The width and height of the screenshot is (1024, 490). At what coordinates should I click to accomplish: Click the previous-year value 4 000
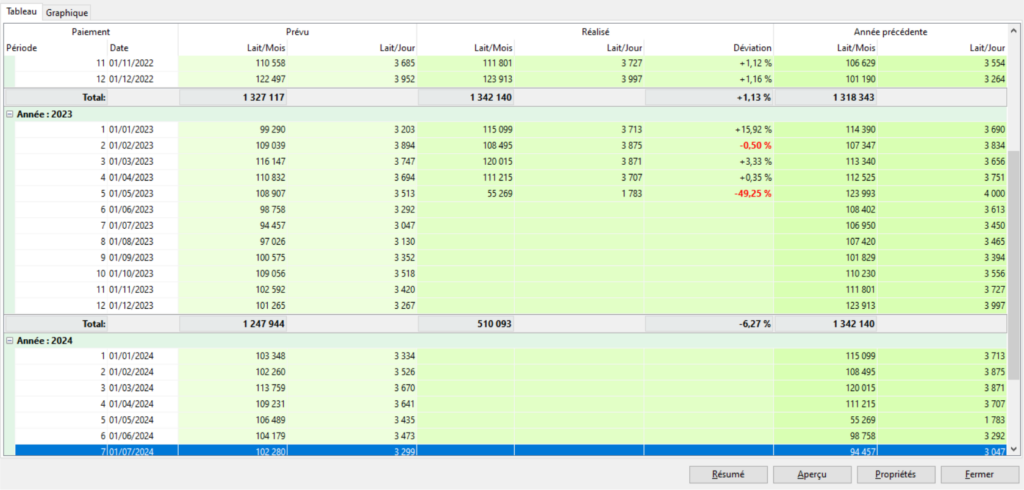click(995, 193)
